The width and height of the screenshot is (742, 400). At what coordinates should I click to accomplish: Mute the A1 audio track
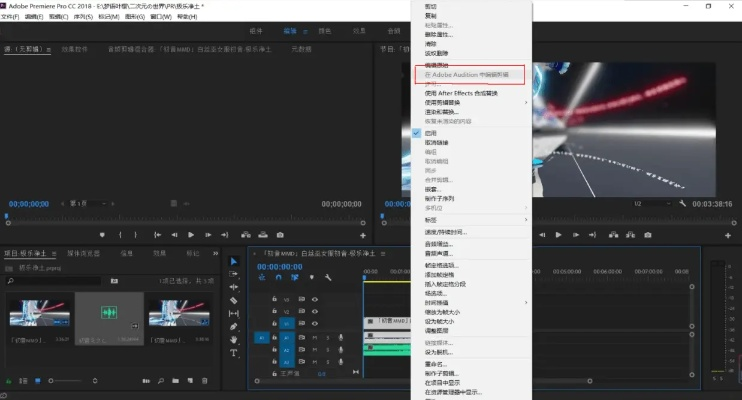click(315, 338)
